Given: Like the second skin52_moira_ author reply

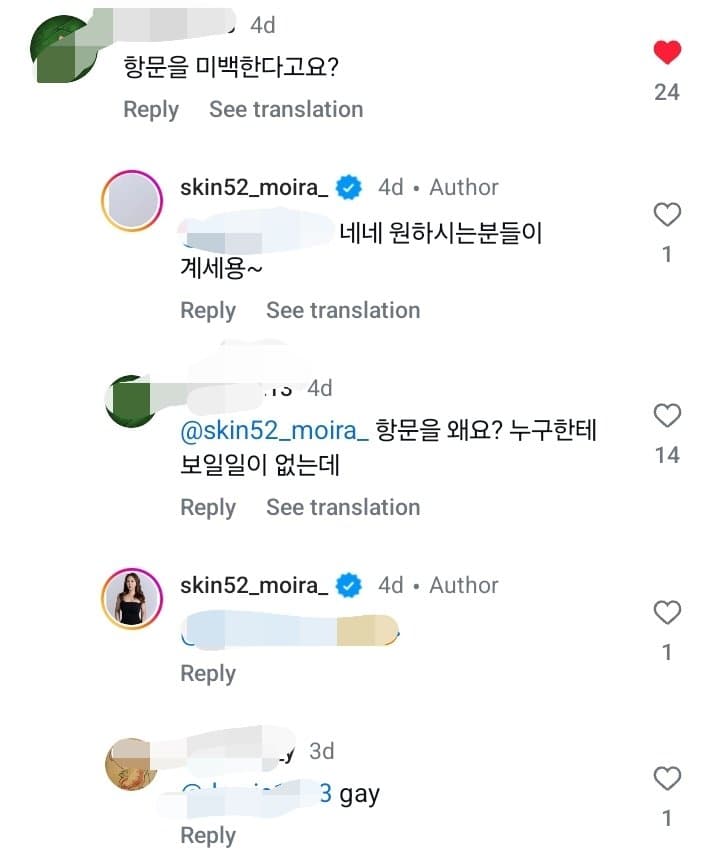Looking at the screenshot, I should pyautogui.click(x=667, y=613).
